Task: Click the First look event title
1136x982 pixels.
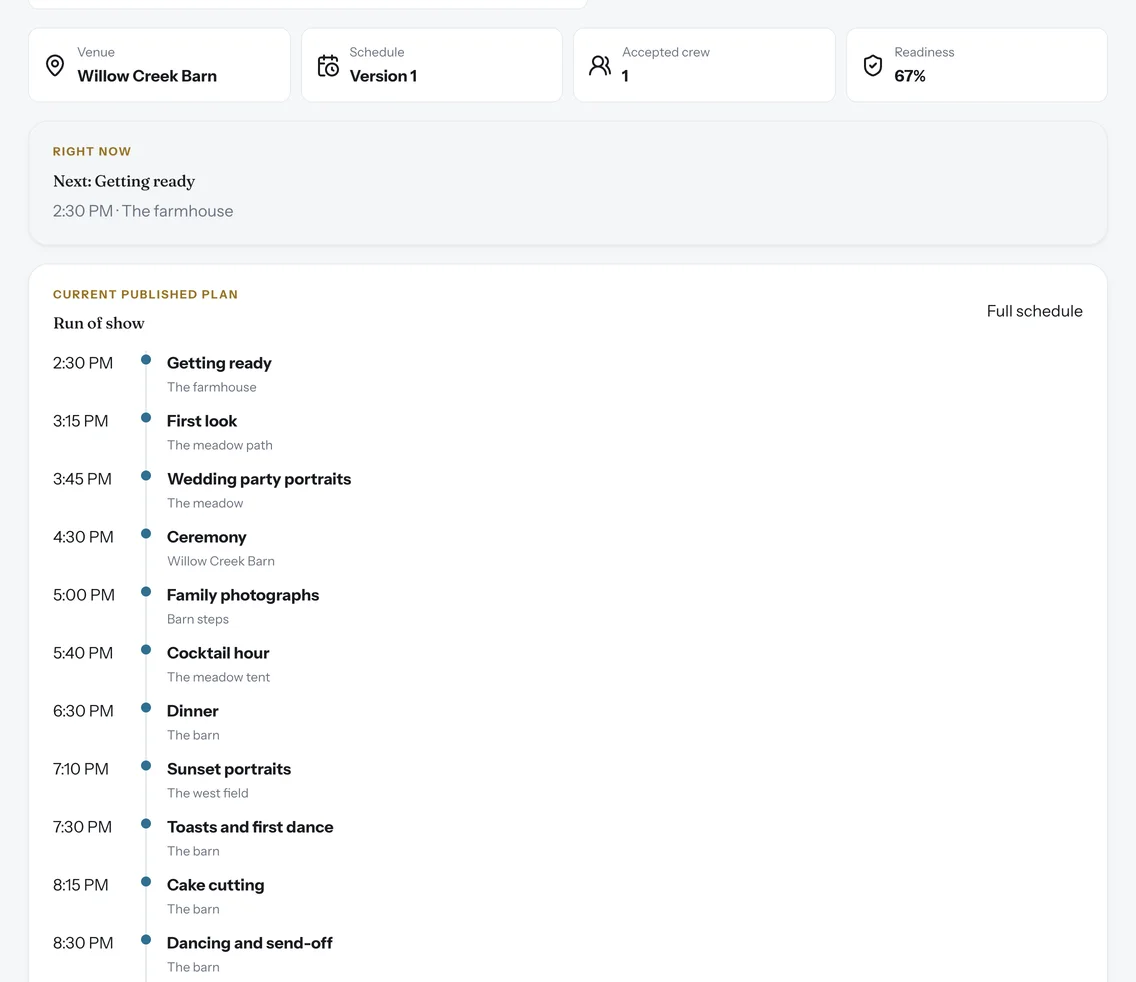Action: [201, 421]
